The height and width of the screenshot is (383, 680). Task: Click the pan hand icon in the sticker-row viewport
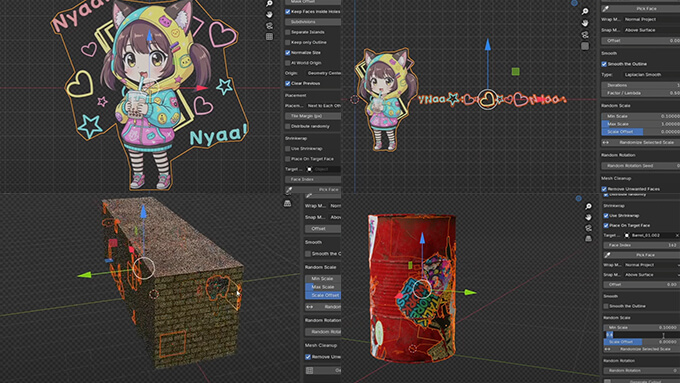tap(585, 23)
